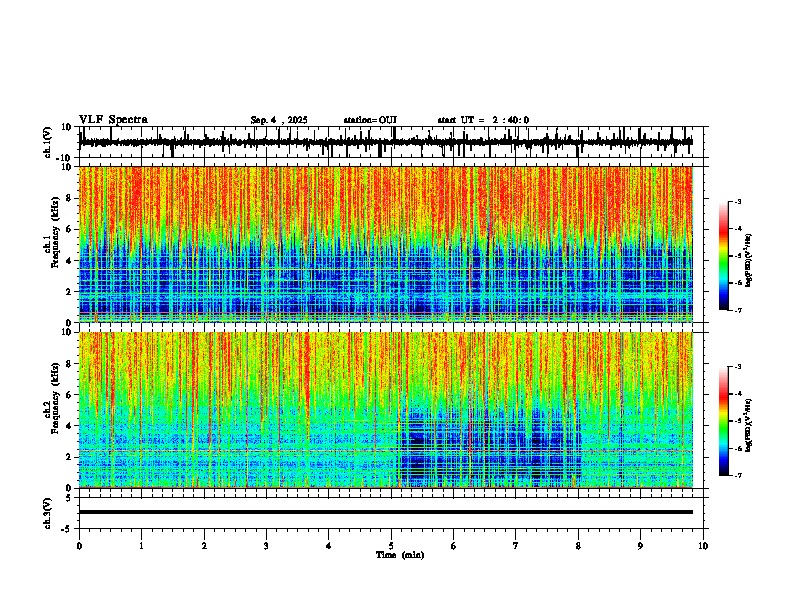Click the log(PSD) label beside ch.2 colorbar
Screen dimensions: 792x612
click(749, 425)
